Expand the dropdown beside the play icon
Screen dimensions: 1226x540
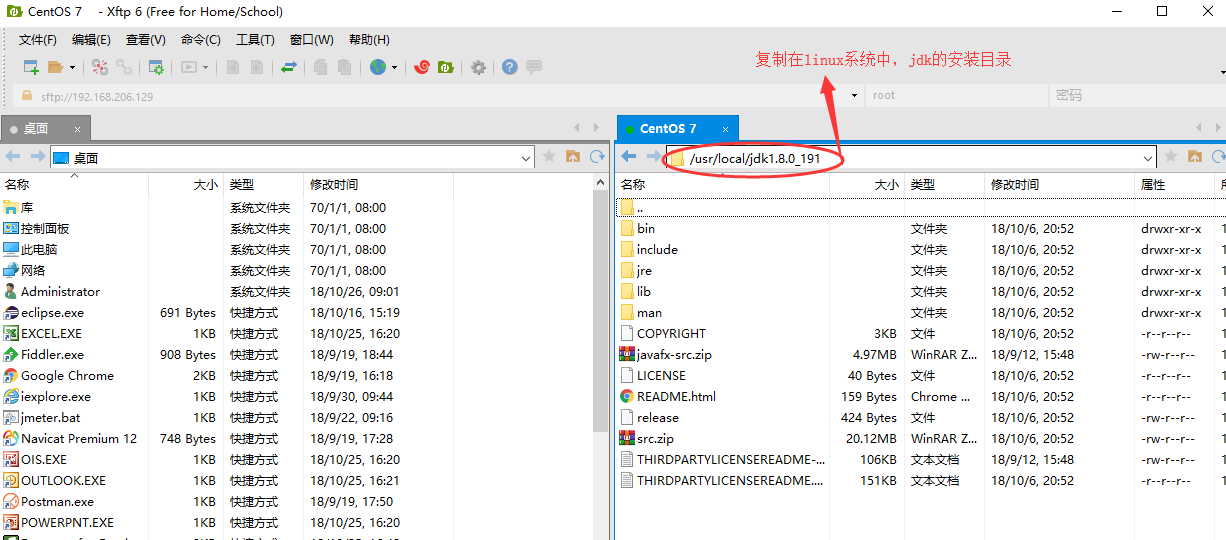pos(206,68)
